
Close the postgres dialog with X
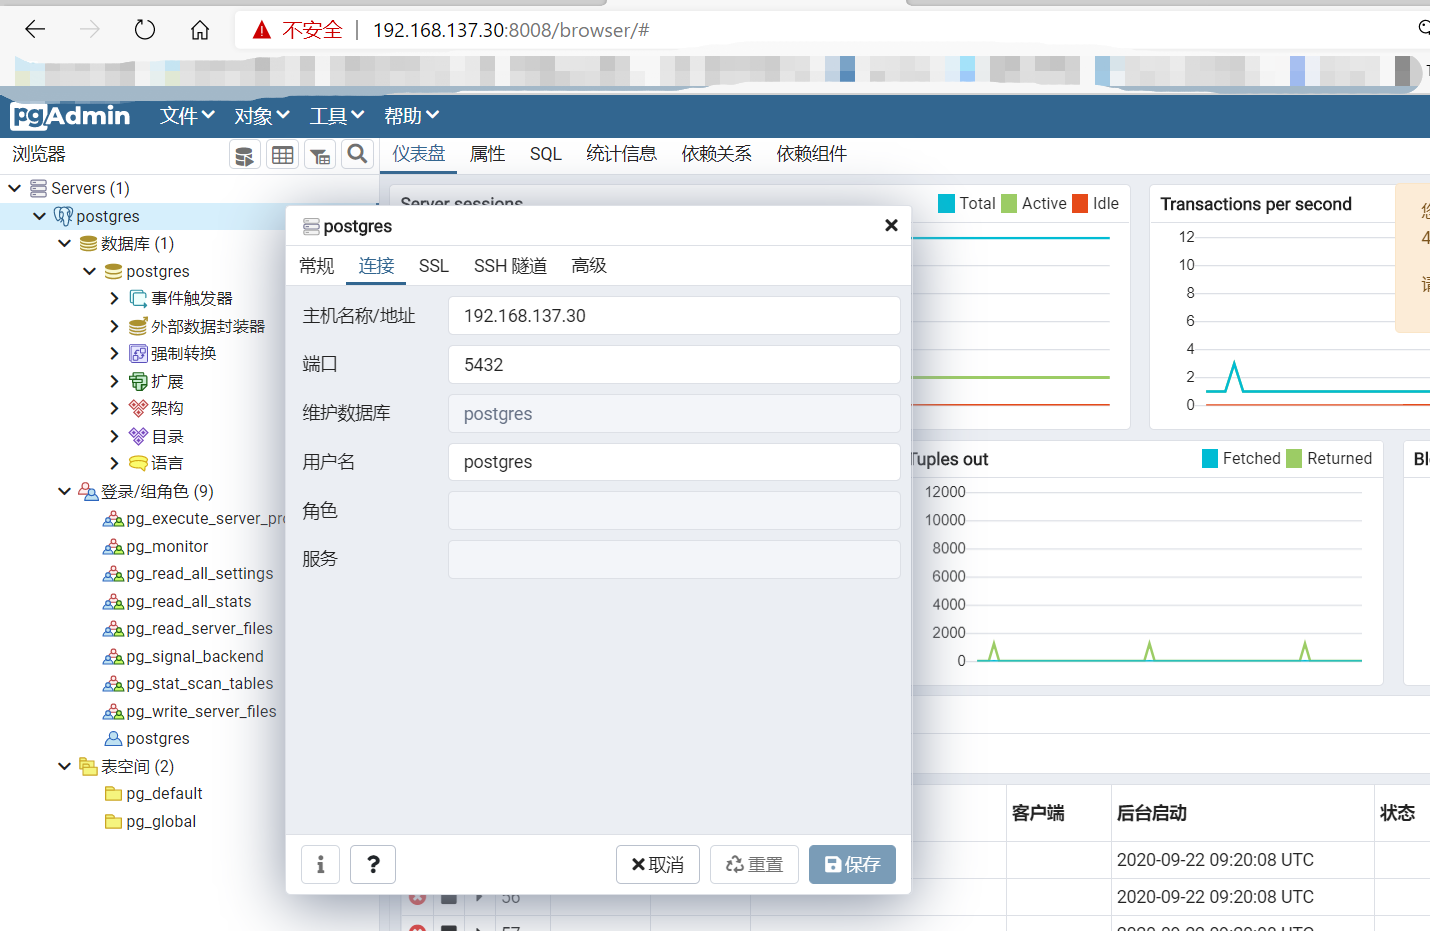click(x=891, y=226)
